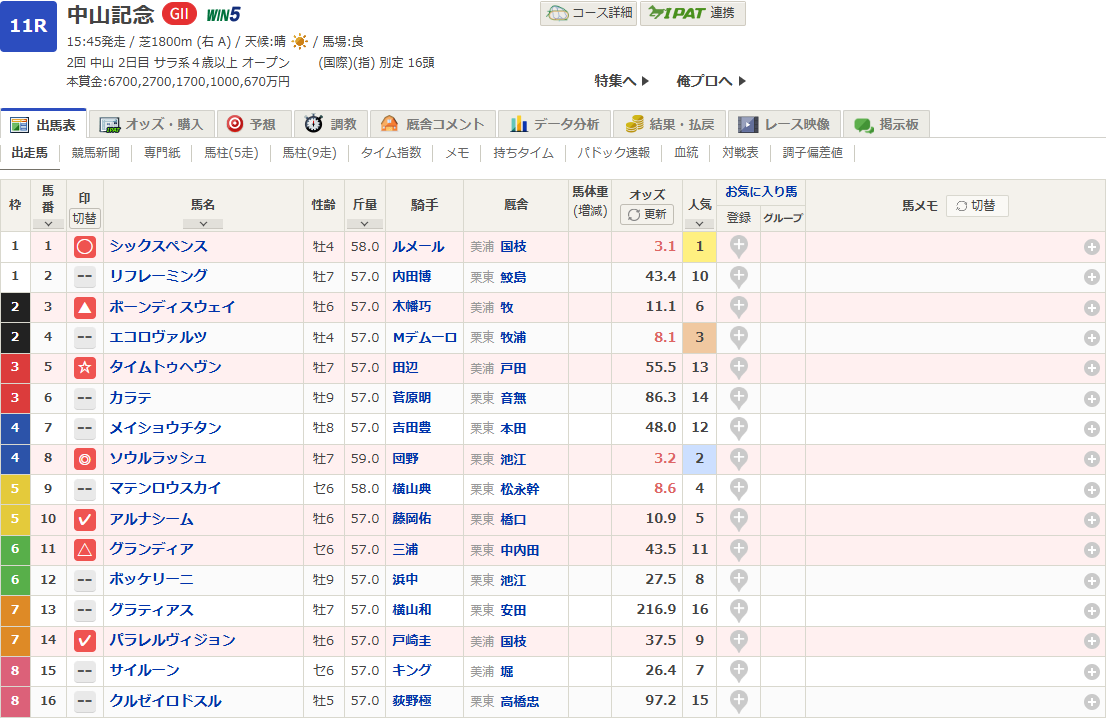Click the circle mark icon for シックスペンス
This screenshot has height=718, width=1106.
[85, 246]
